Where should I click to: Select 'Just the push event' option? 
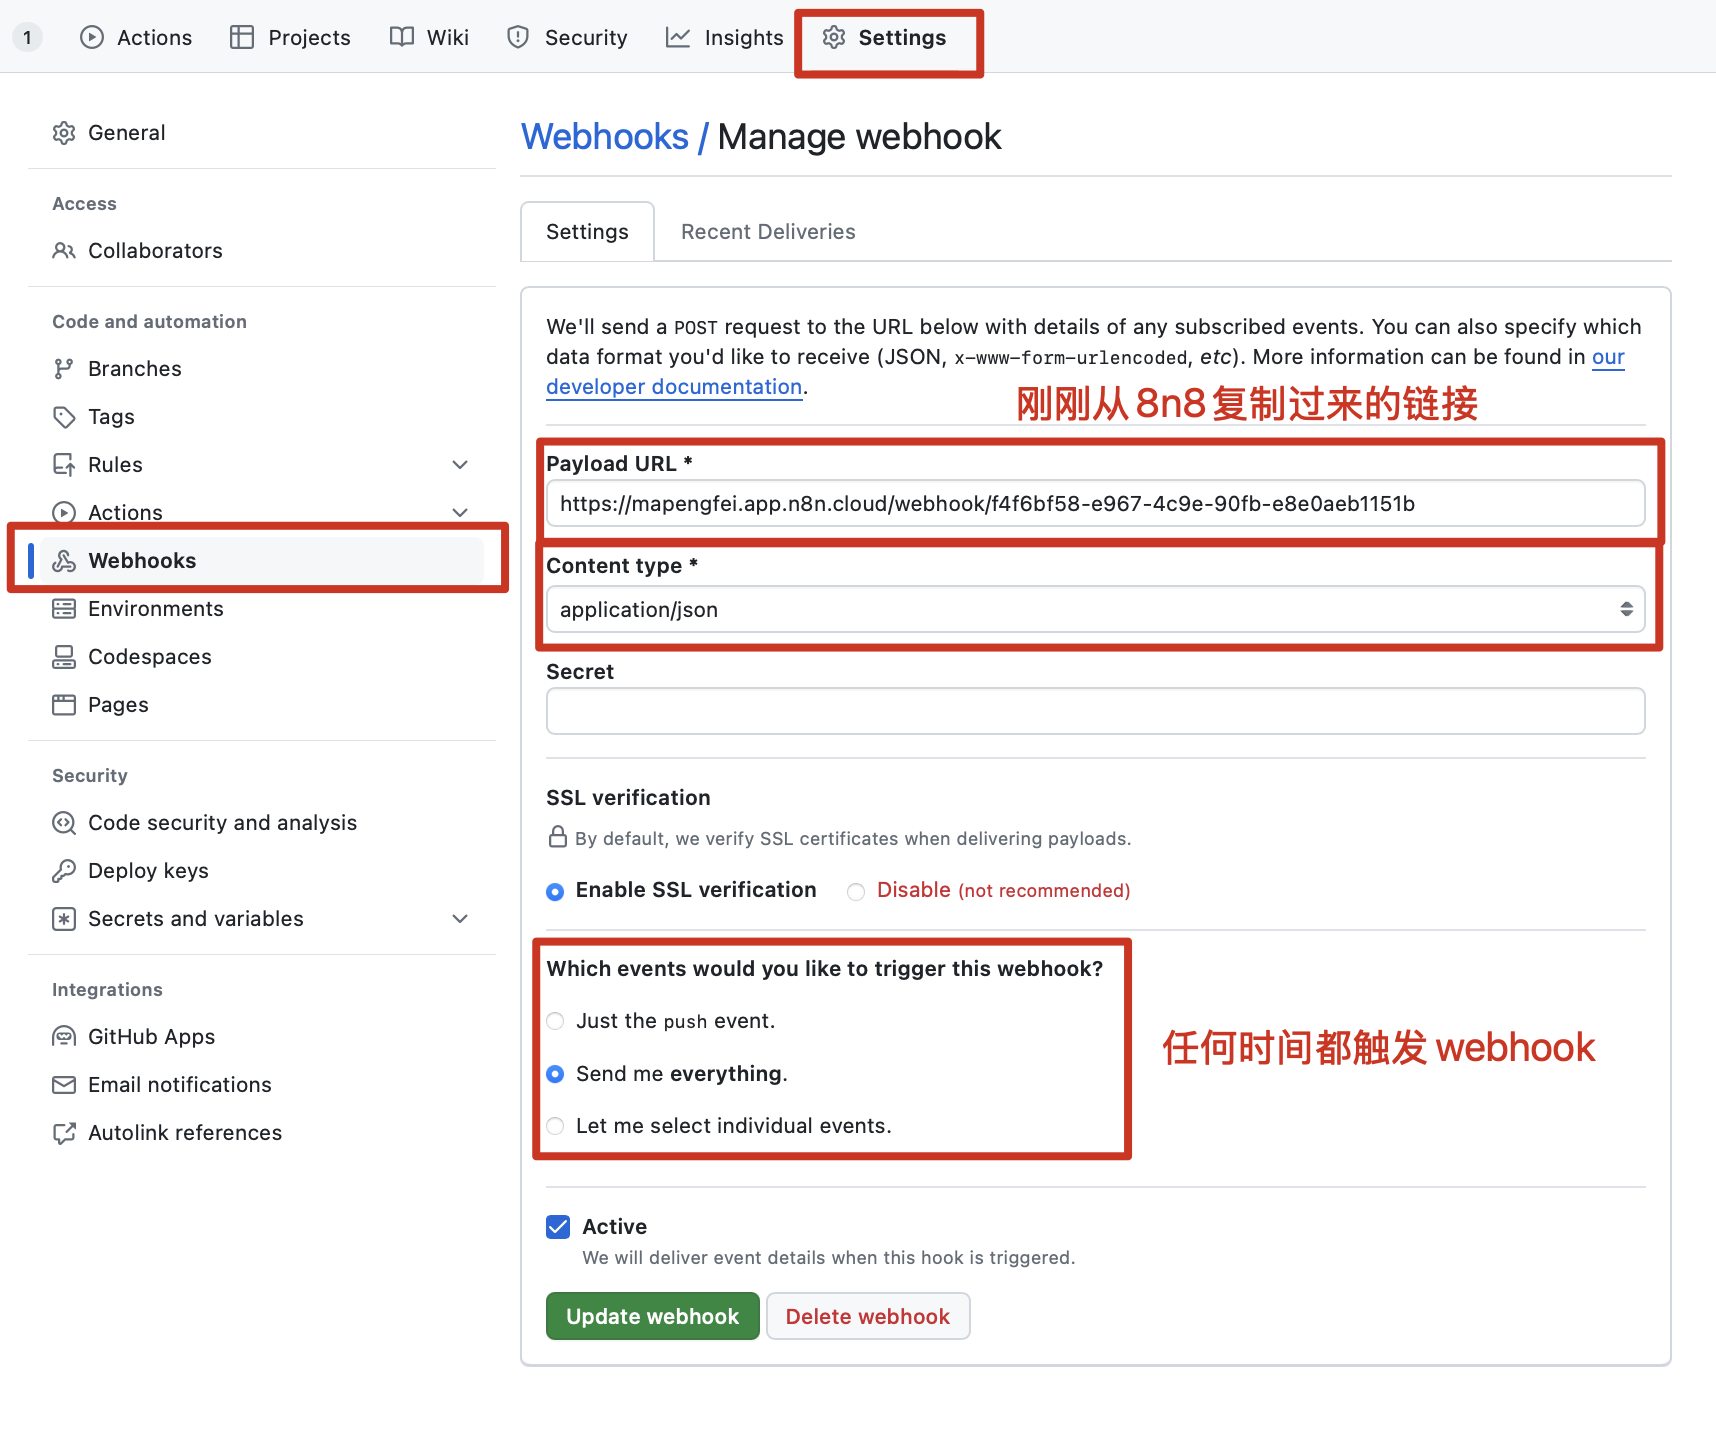point(555,1021)
